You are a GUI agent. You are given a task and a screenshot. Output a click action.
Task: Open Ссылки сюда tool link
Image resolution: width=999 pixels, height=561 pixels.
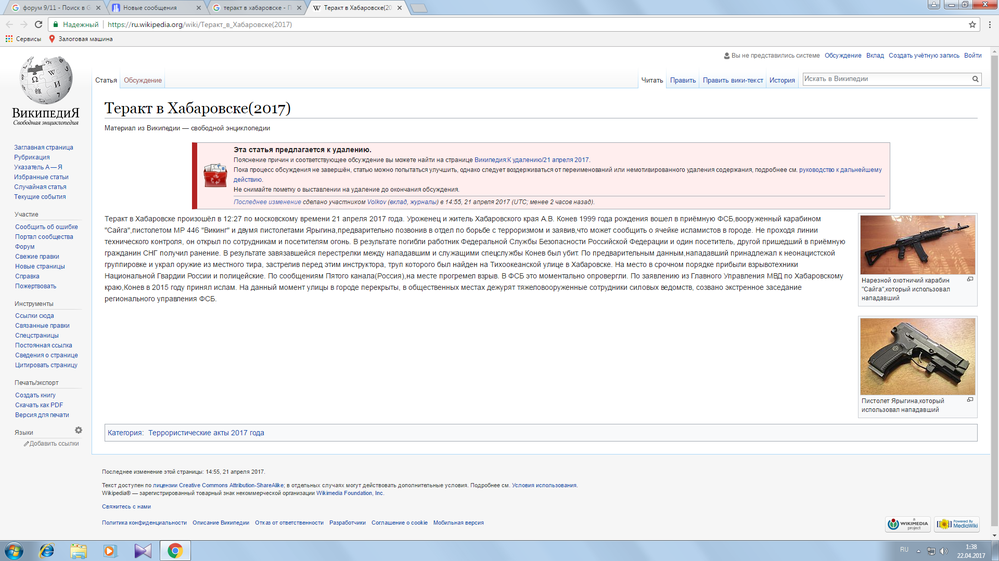pos(34,316)
